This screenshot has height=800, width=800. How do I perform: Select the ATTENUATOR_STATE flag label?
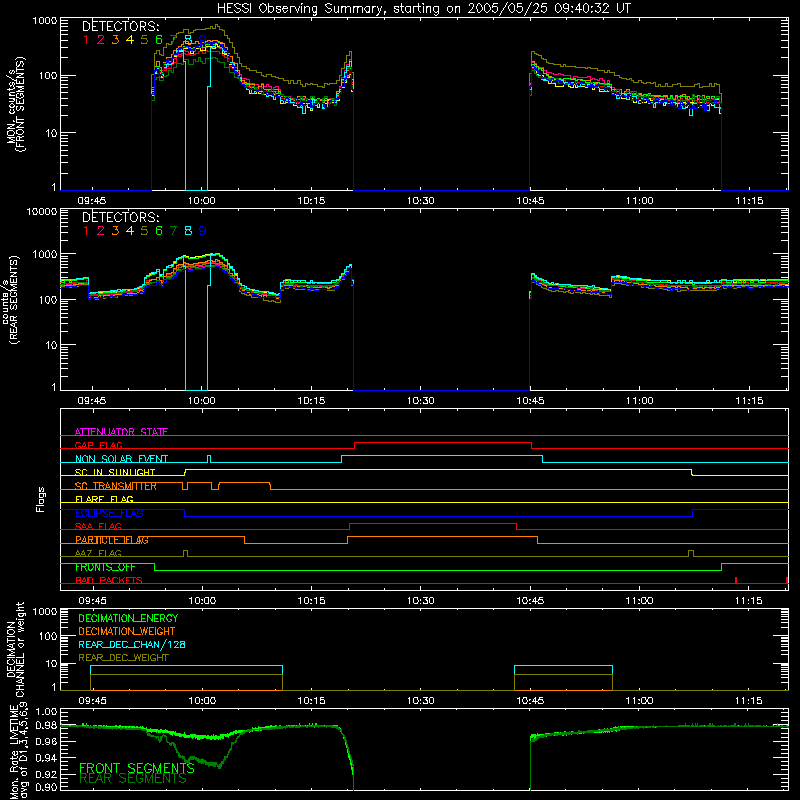point(121,432)
